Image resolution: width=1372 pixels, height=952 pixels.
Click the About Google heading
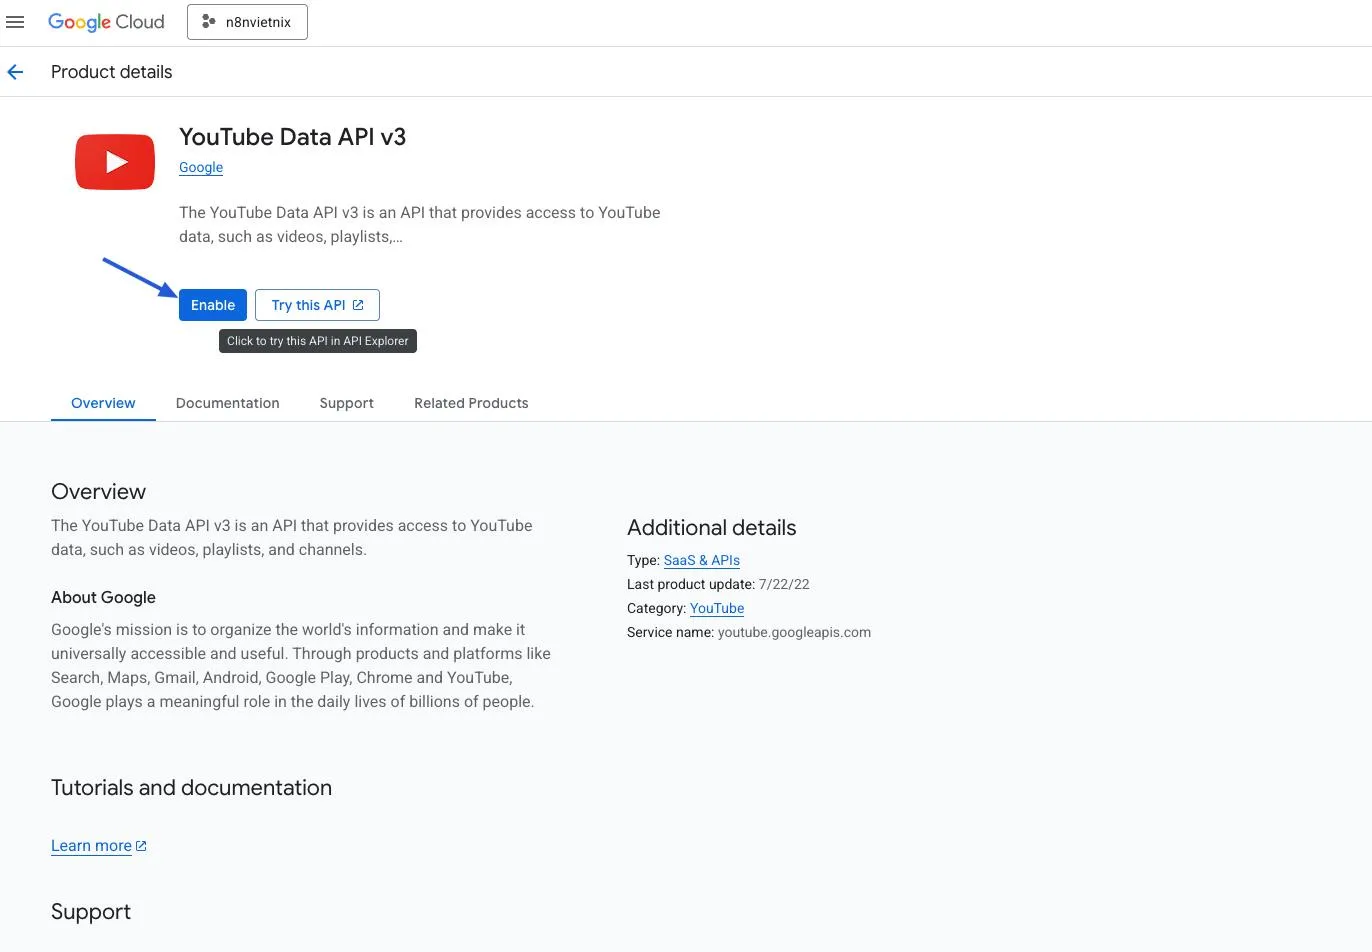click(103, 597)
